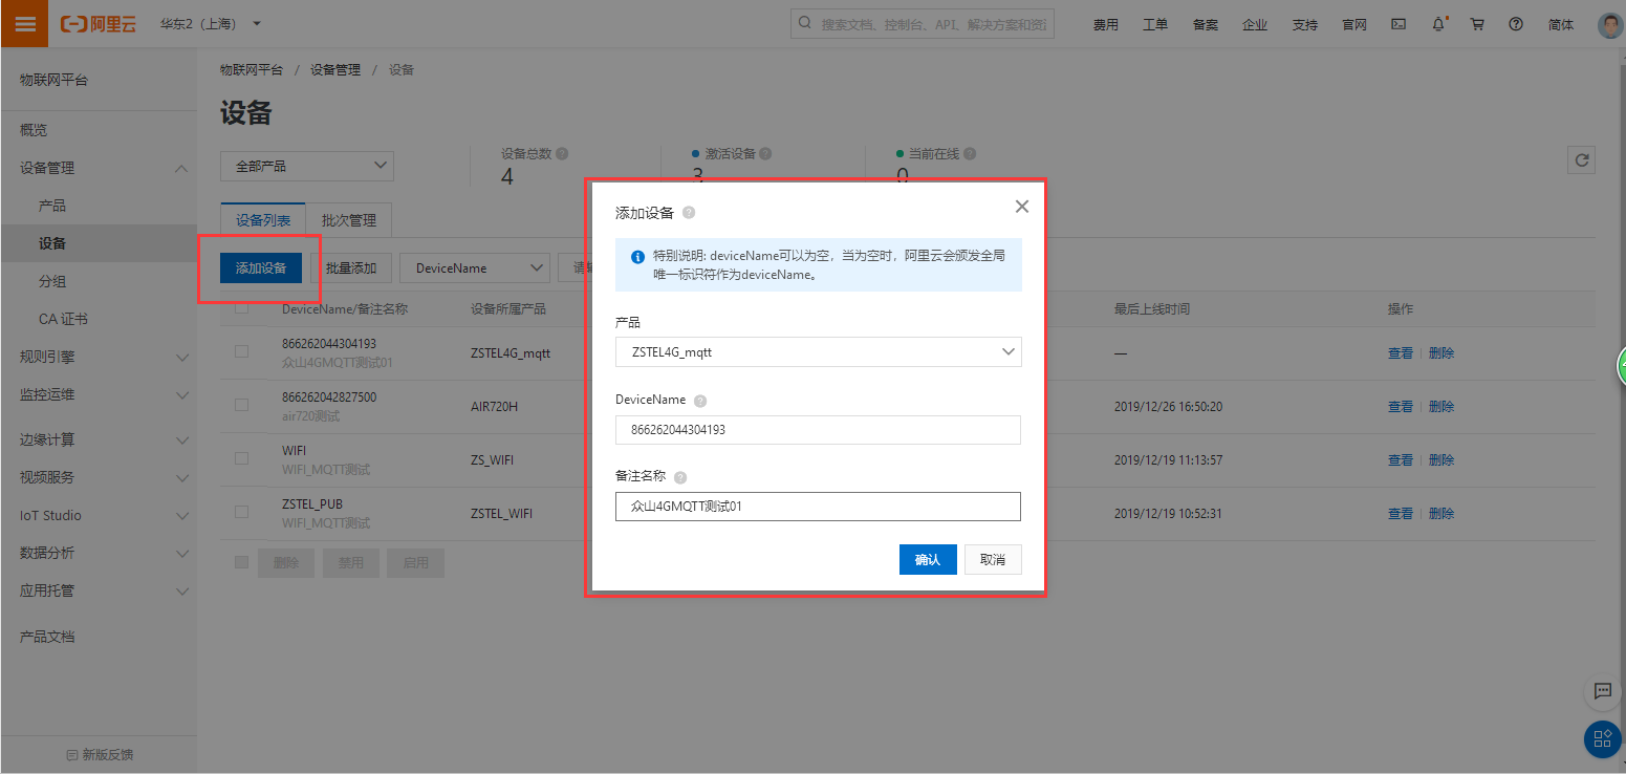Switch to the 批次管理 tab
Image resolution: width=1626 pixels, height=774 pixels.
pyautogui.click(x=349, y=220)
